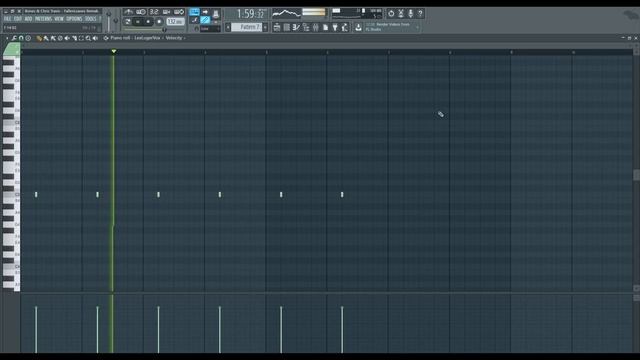Open the undo history circular arrow icon

[391, 13]
